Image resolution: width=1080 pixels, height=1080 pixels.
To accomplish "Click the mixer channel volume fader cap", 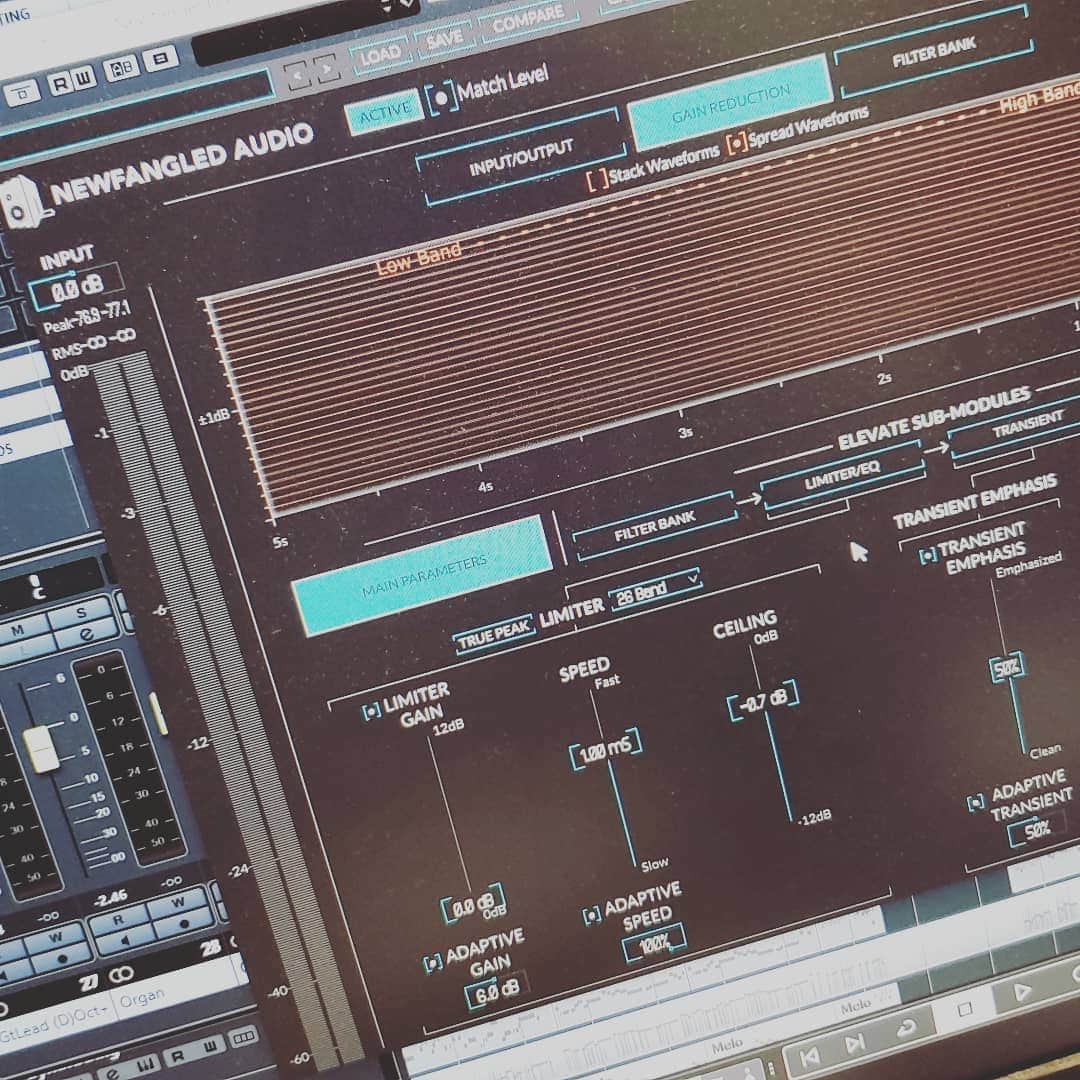I will point(41,748).
